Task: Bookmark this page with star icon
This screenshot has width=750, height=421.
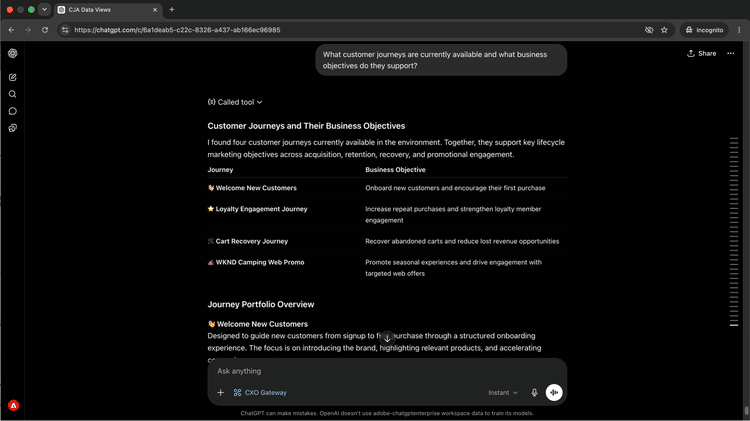Action: click(664, 30)
